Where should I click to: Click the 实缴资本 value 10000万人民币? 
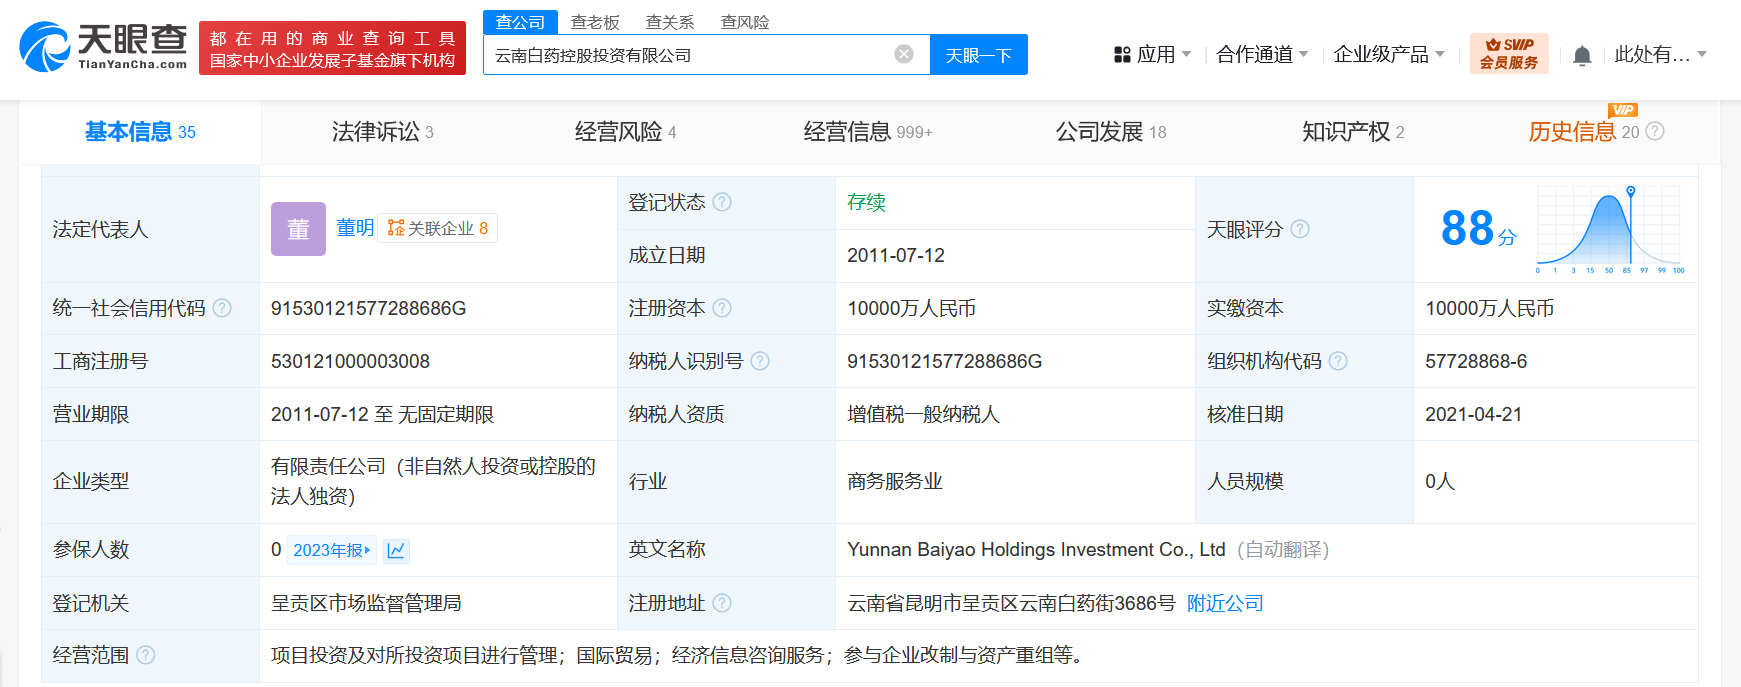tap(1489, 308)
